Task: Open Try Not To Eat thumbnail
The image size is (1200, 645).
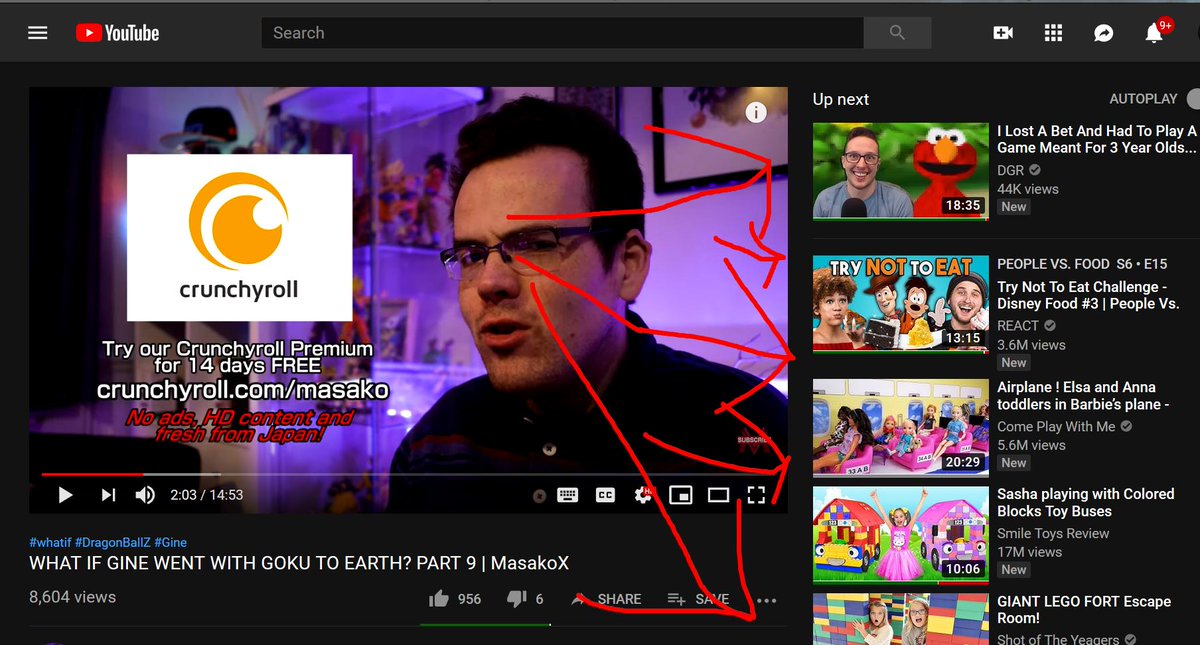Action: point(900,304)
